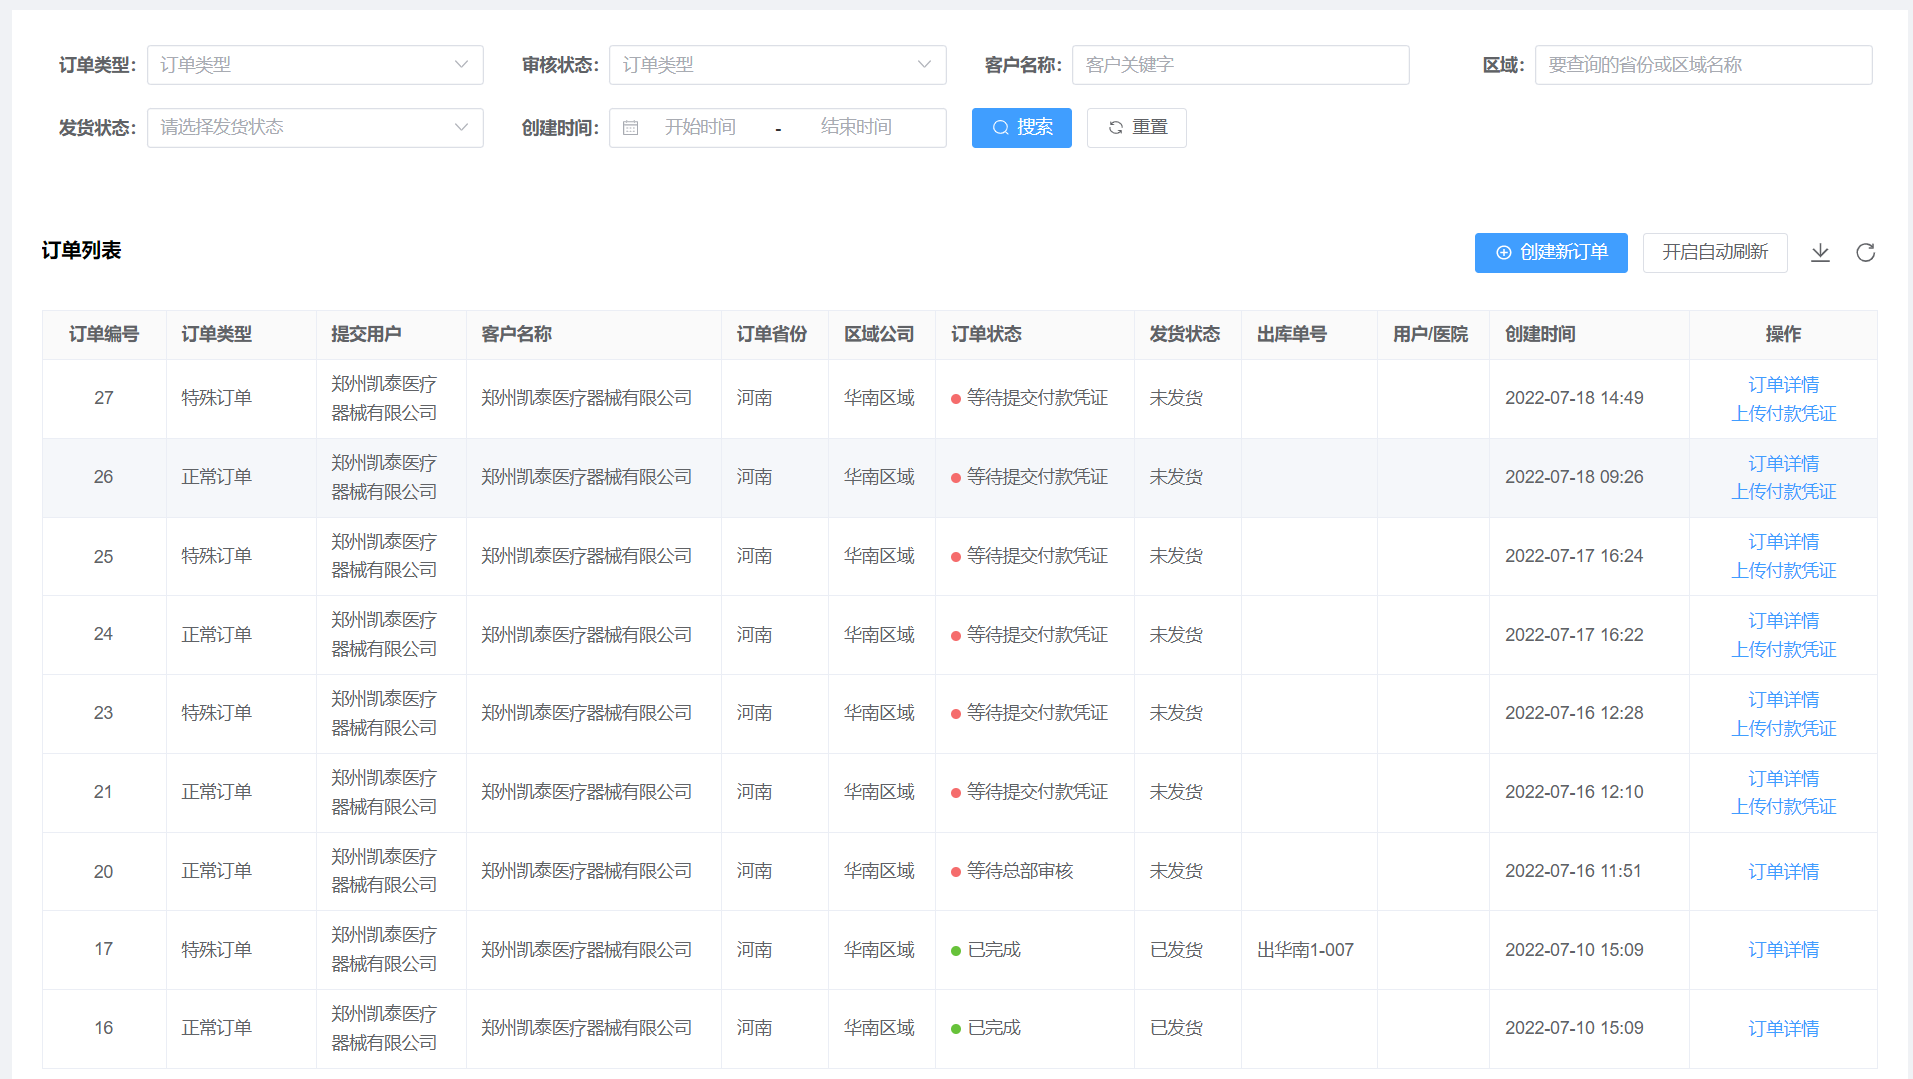Open 订单详情 for order 26
This screenshot has width=1913, height=1079.
coord(1783,464)
